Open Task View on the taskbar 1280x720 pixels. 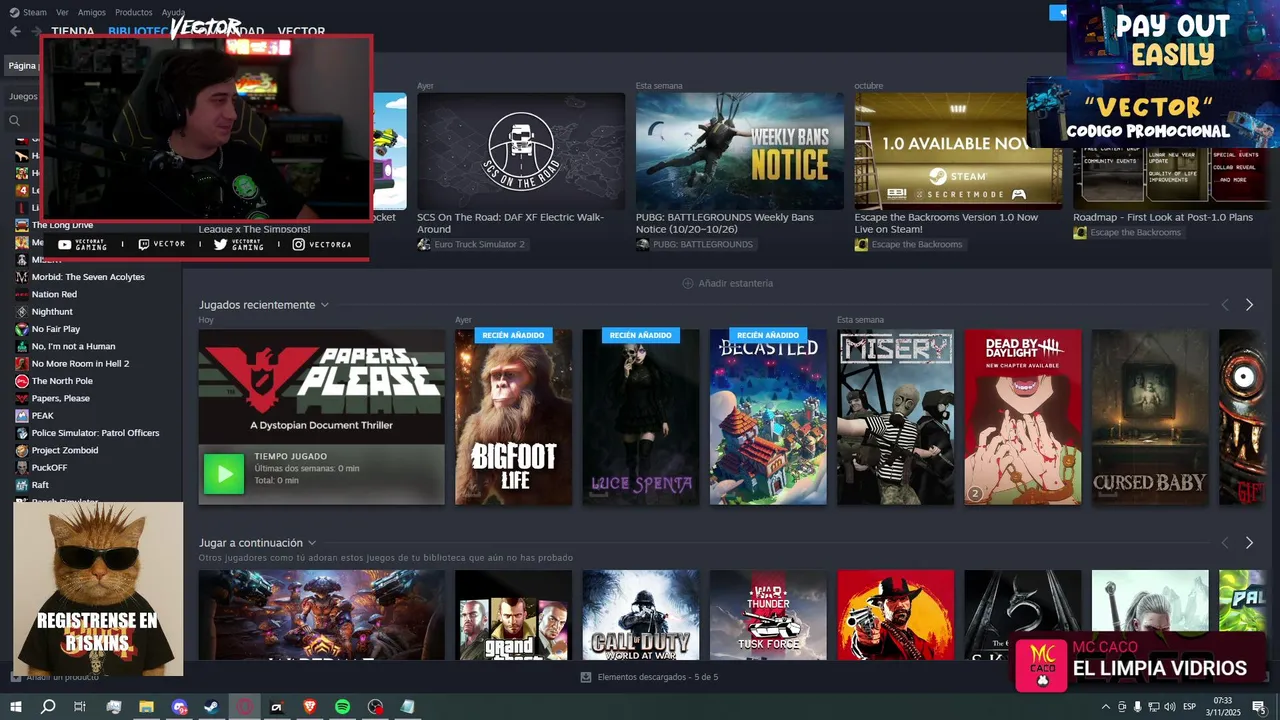pyautogui.click(x=80, y=706)
